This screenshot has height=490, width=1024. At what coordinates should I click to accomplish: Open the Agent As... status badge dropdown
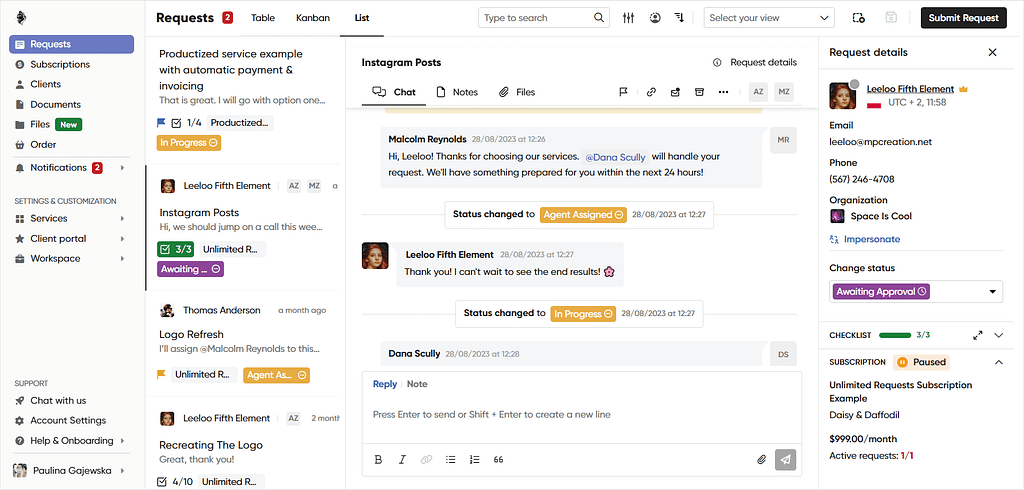pos(276,375)
